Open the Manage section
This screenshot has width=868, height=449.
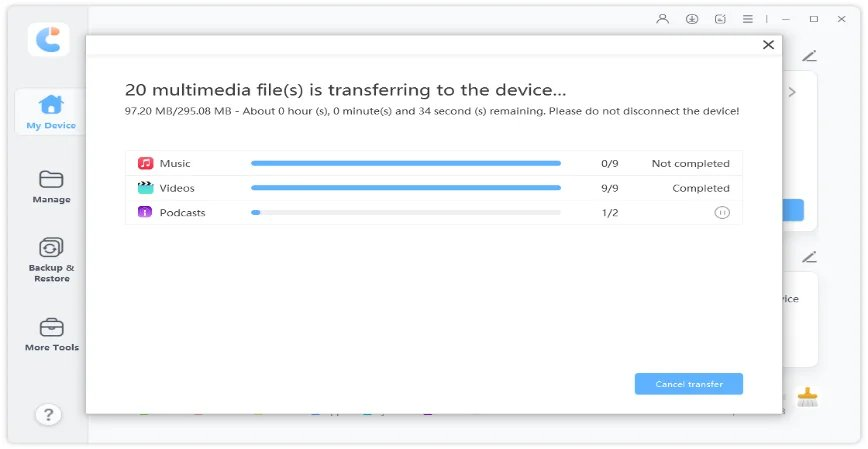[x=51, y=186]
